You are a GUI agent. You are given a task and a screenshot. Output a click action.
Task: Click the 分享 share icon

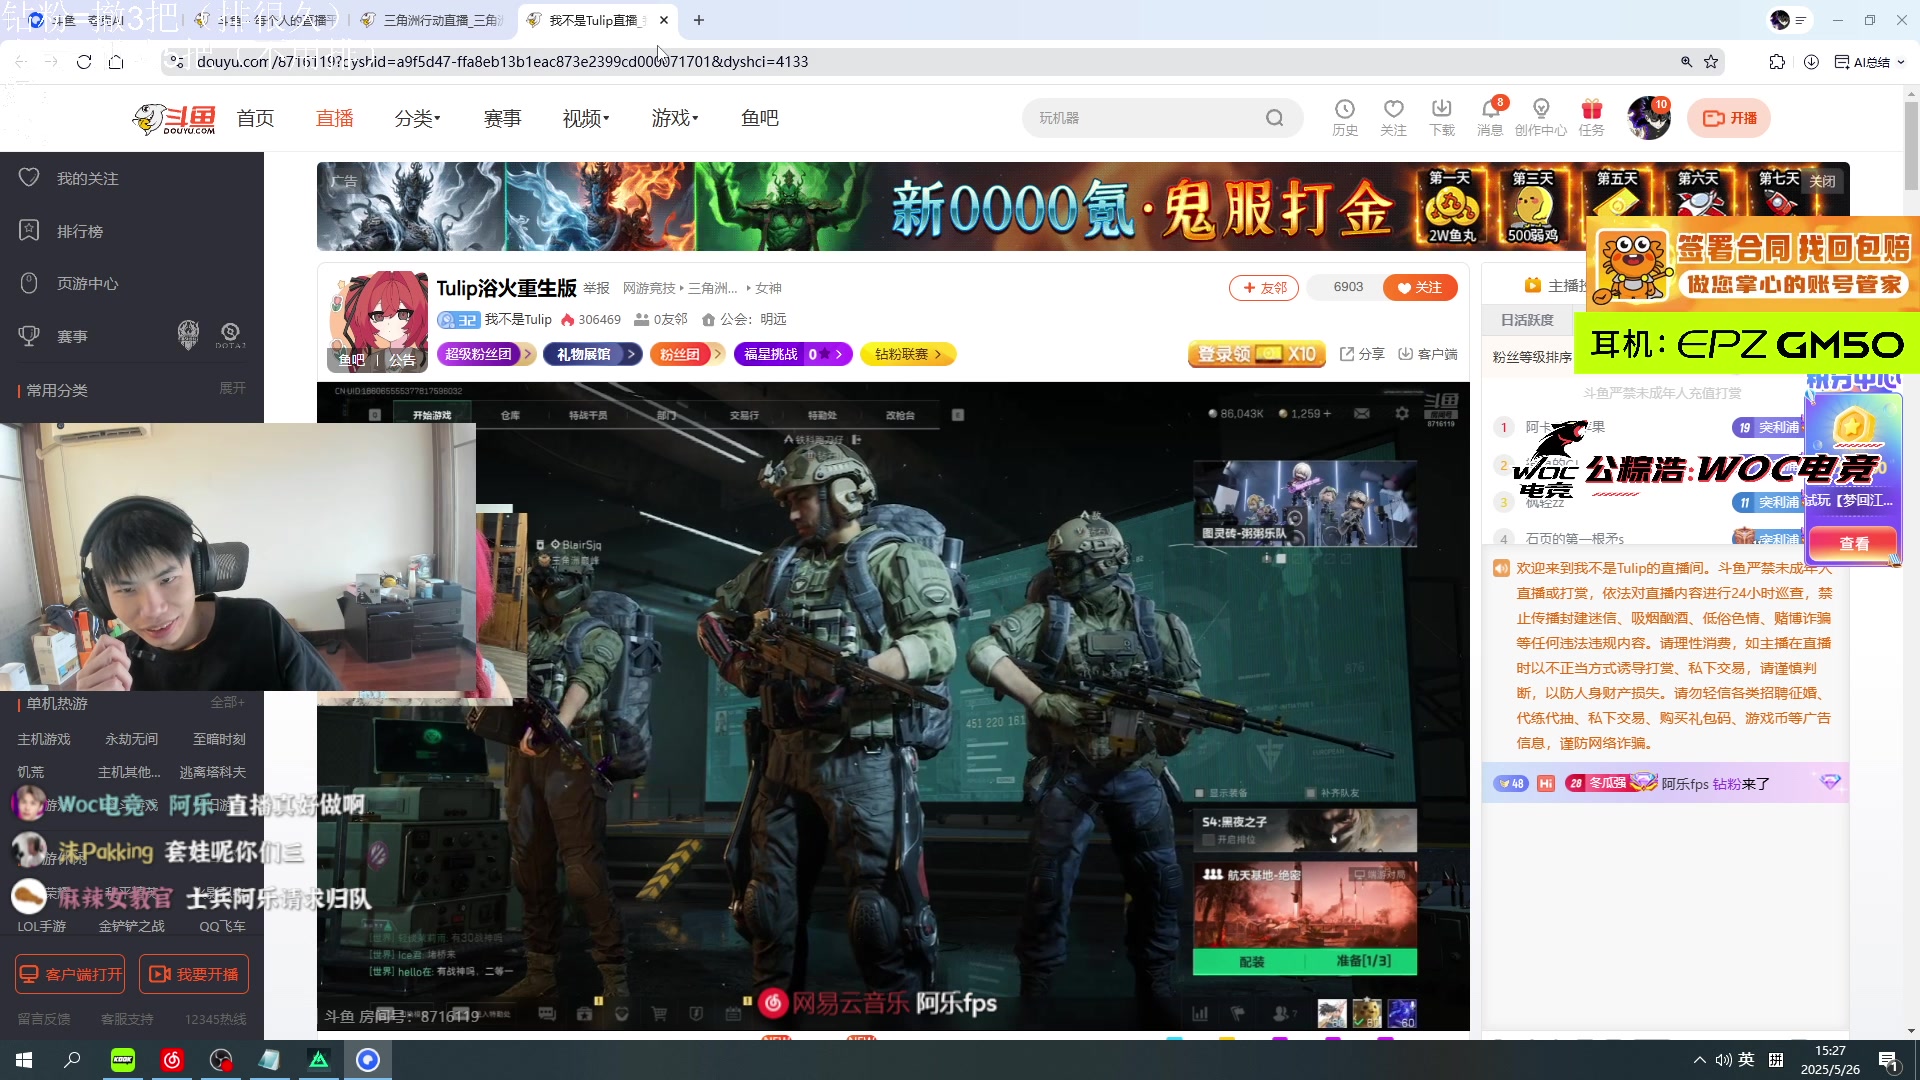click(x=1362, y=354)
